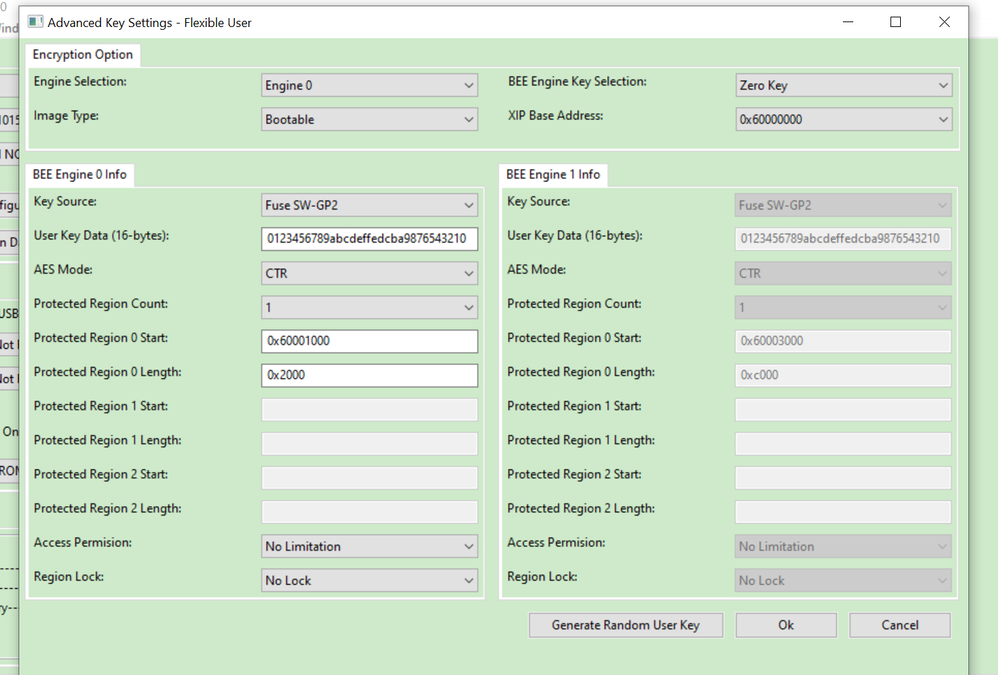Close the Advanced Key Settings dialog
Viewport: 998px width, 675px height.
[945, 22]
